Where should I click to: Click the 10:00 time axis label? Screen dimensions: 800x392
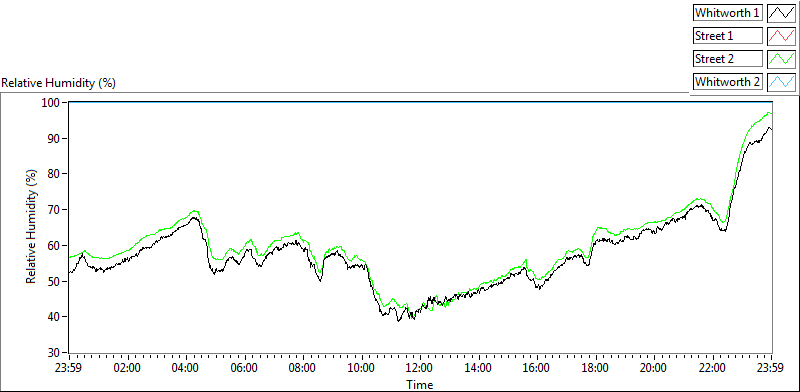[x=362, y=367]
